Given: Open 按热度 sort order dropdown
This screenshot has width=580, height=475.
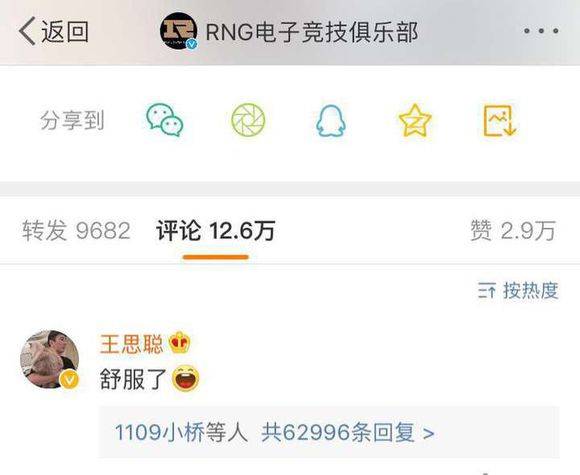Looking at the screenshot, I should (x=518, y=290).
